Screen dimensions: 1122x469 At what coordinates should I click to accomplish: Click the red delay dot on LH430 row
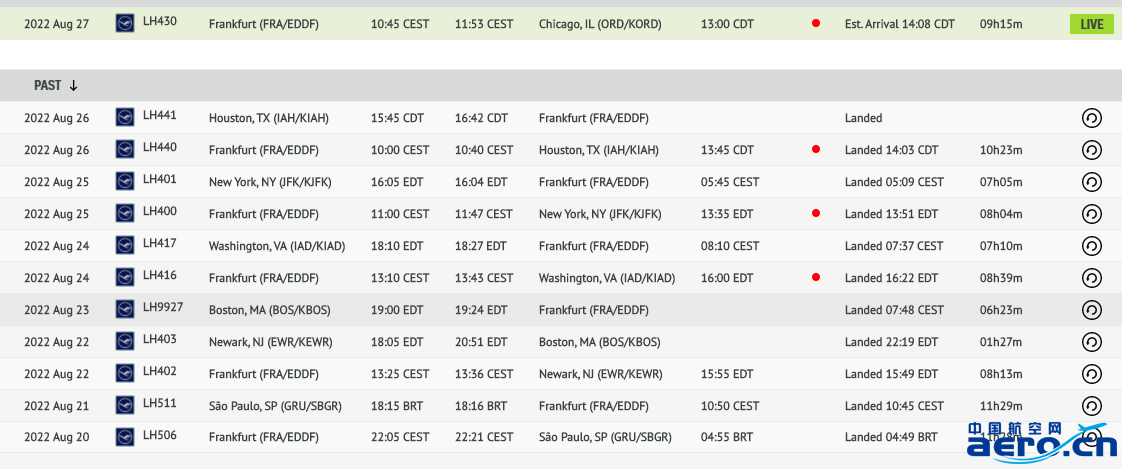point(816,24)
